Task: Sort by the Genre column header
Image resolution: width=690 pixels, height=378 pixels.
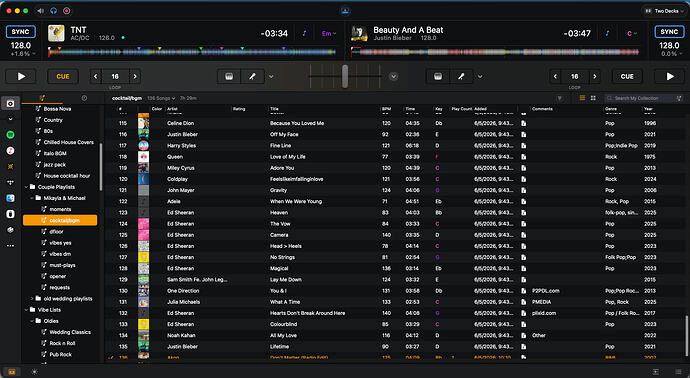Action: [610, 109]
